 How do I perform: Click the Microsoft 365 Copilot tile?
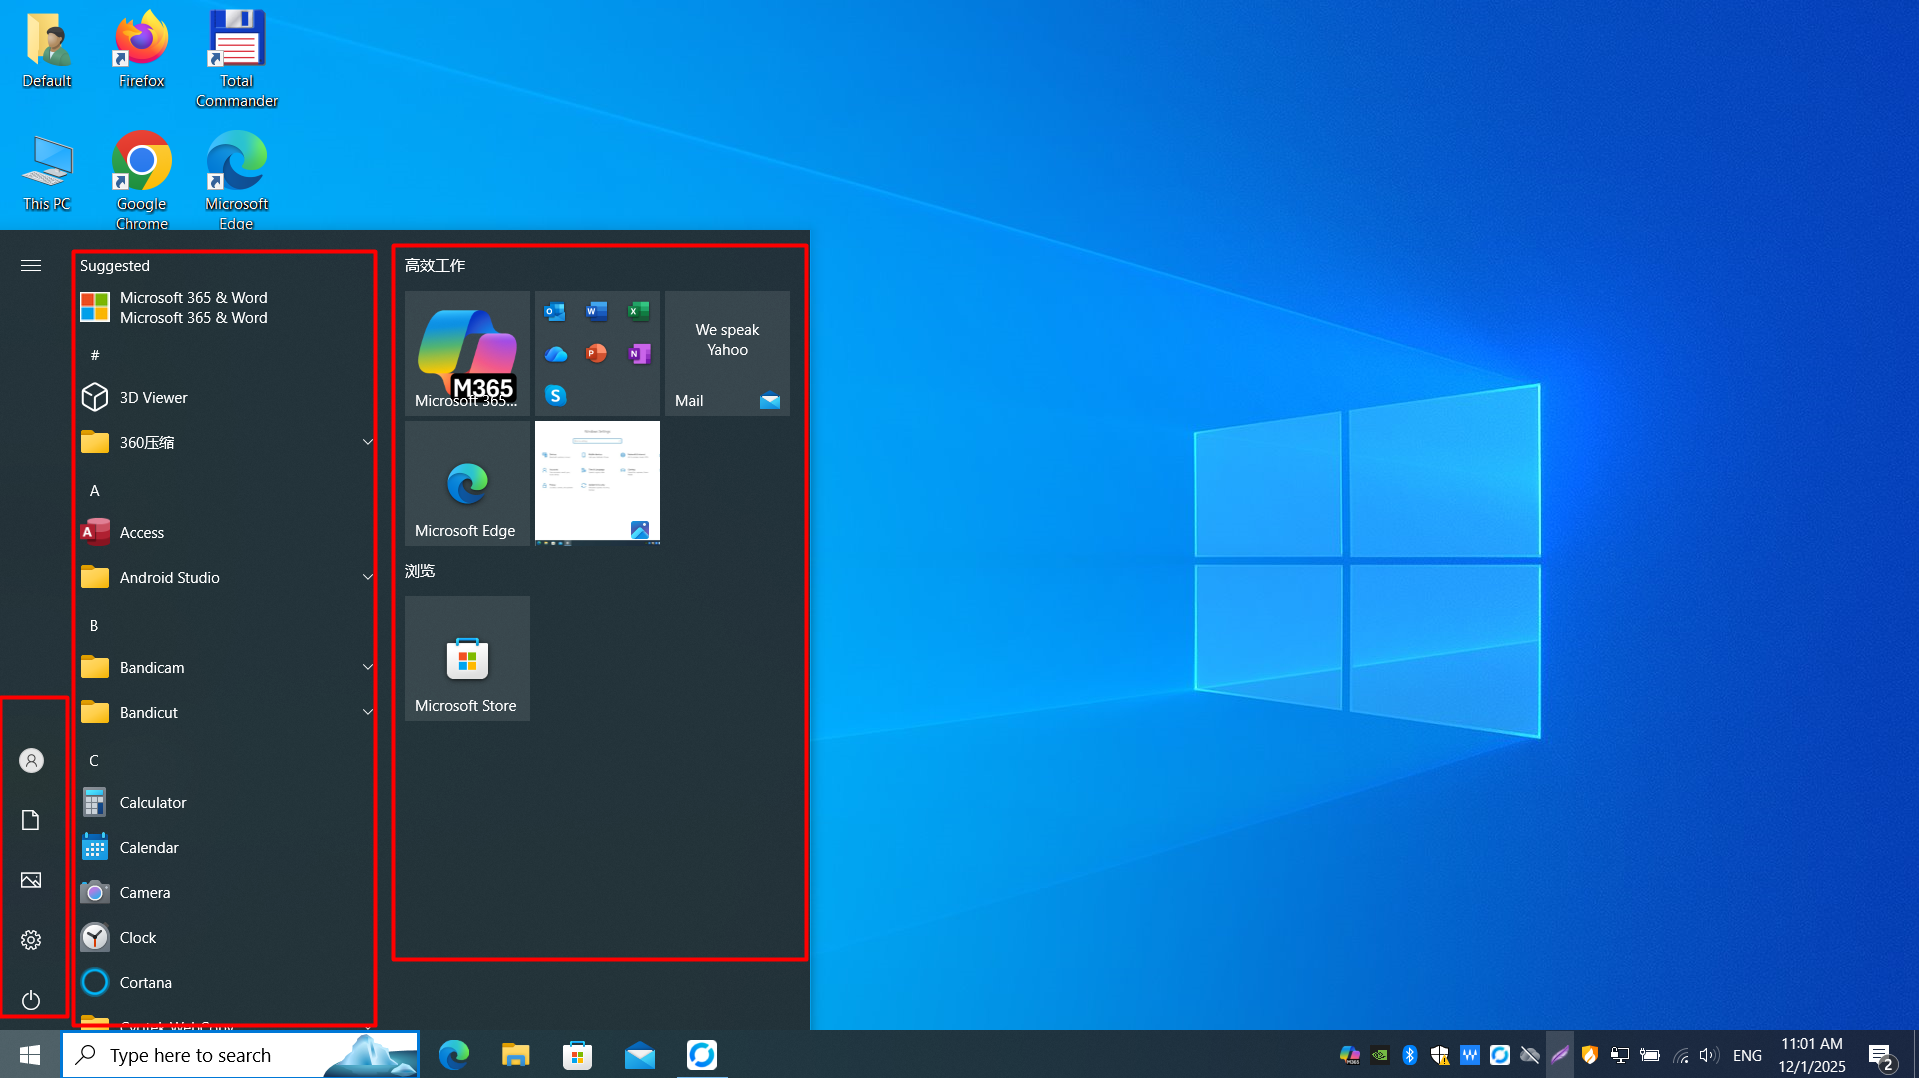coord(467,353)
